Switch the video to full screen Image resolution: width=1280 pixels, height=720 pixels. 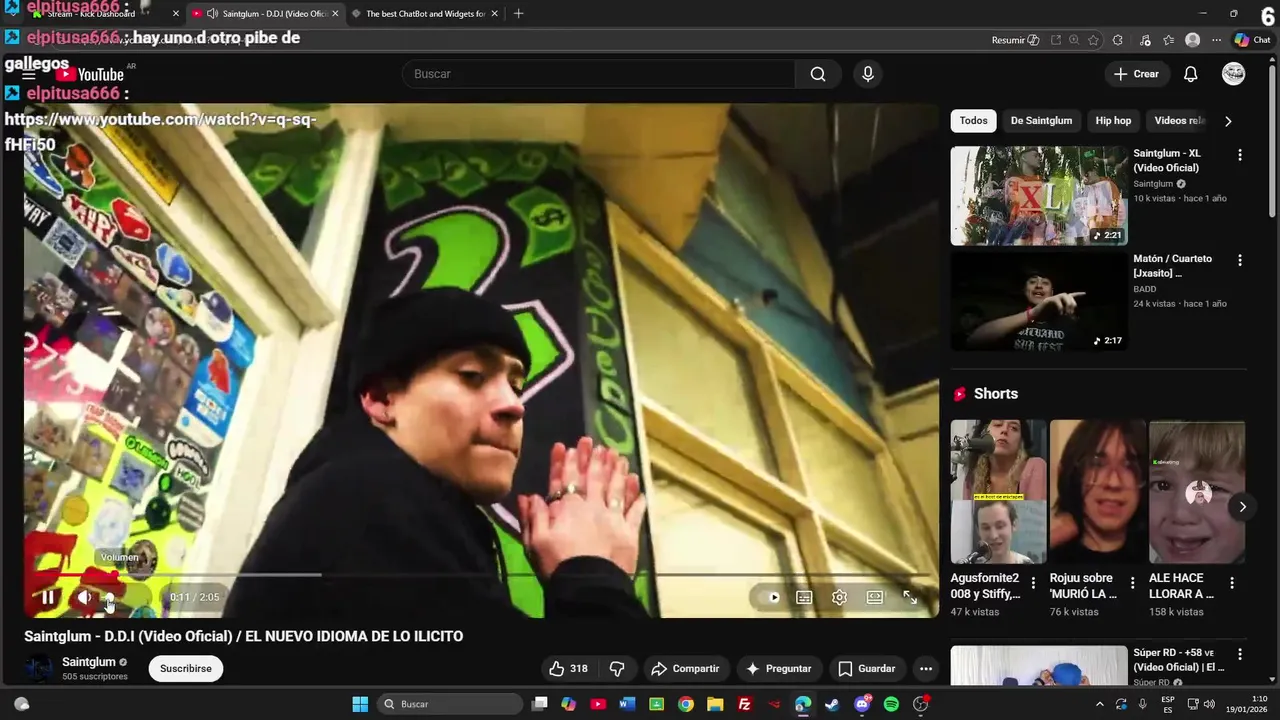click(x=910, y=597)
